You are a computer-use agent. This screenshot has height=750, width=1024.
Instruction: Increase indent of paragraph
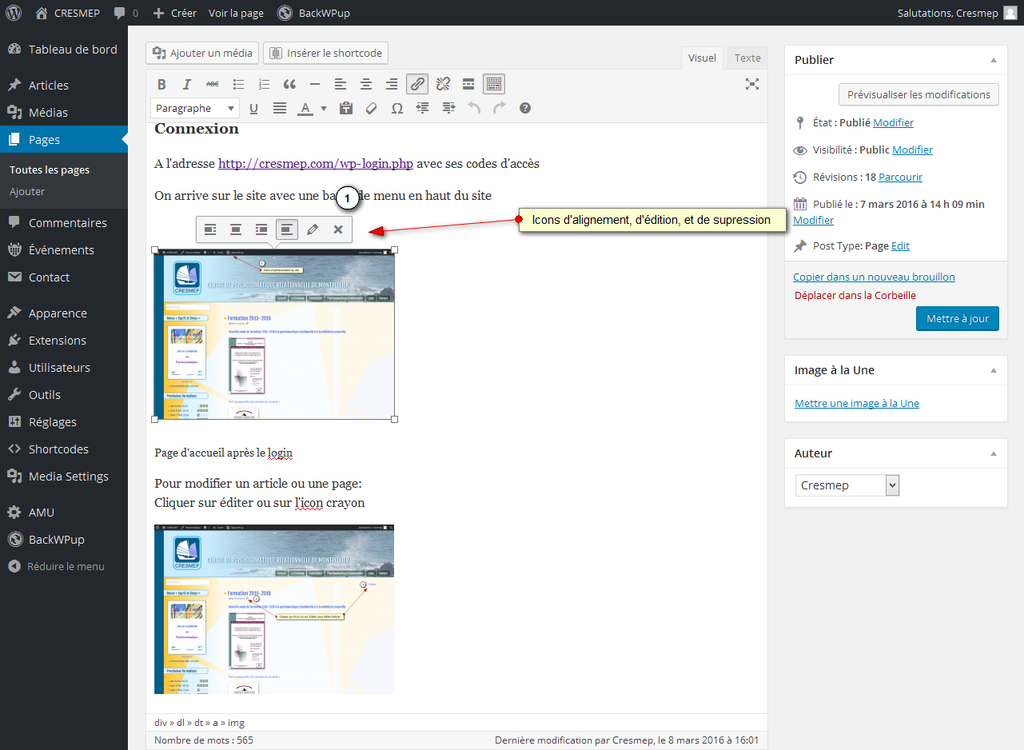point(449,108)
